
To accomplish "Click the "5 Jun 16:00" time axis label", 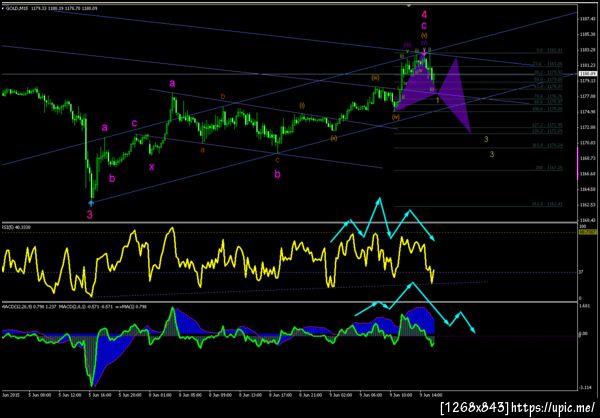I will click(x=98, y=393).
